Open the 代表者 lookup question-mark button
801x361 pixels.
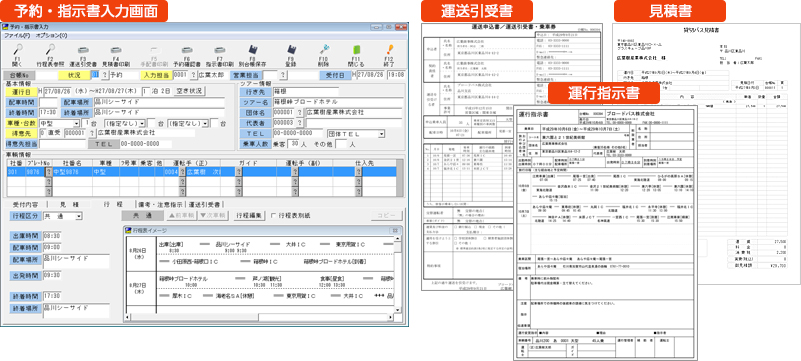300,123
